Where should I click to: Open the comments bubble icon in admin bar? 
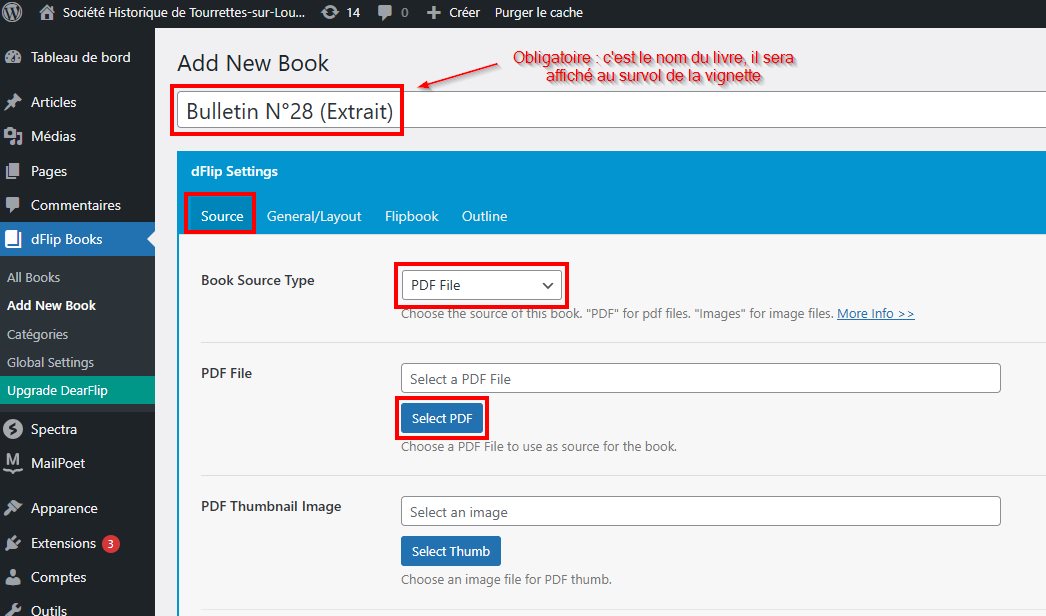coord(385,13)
